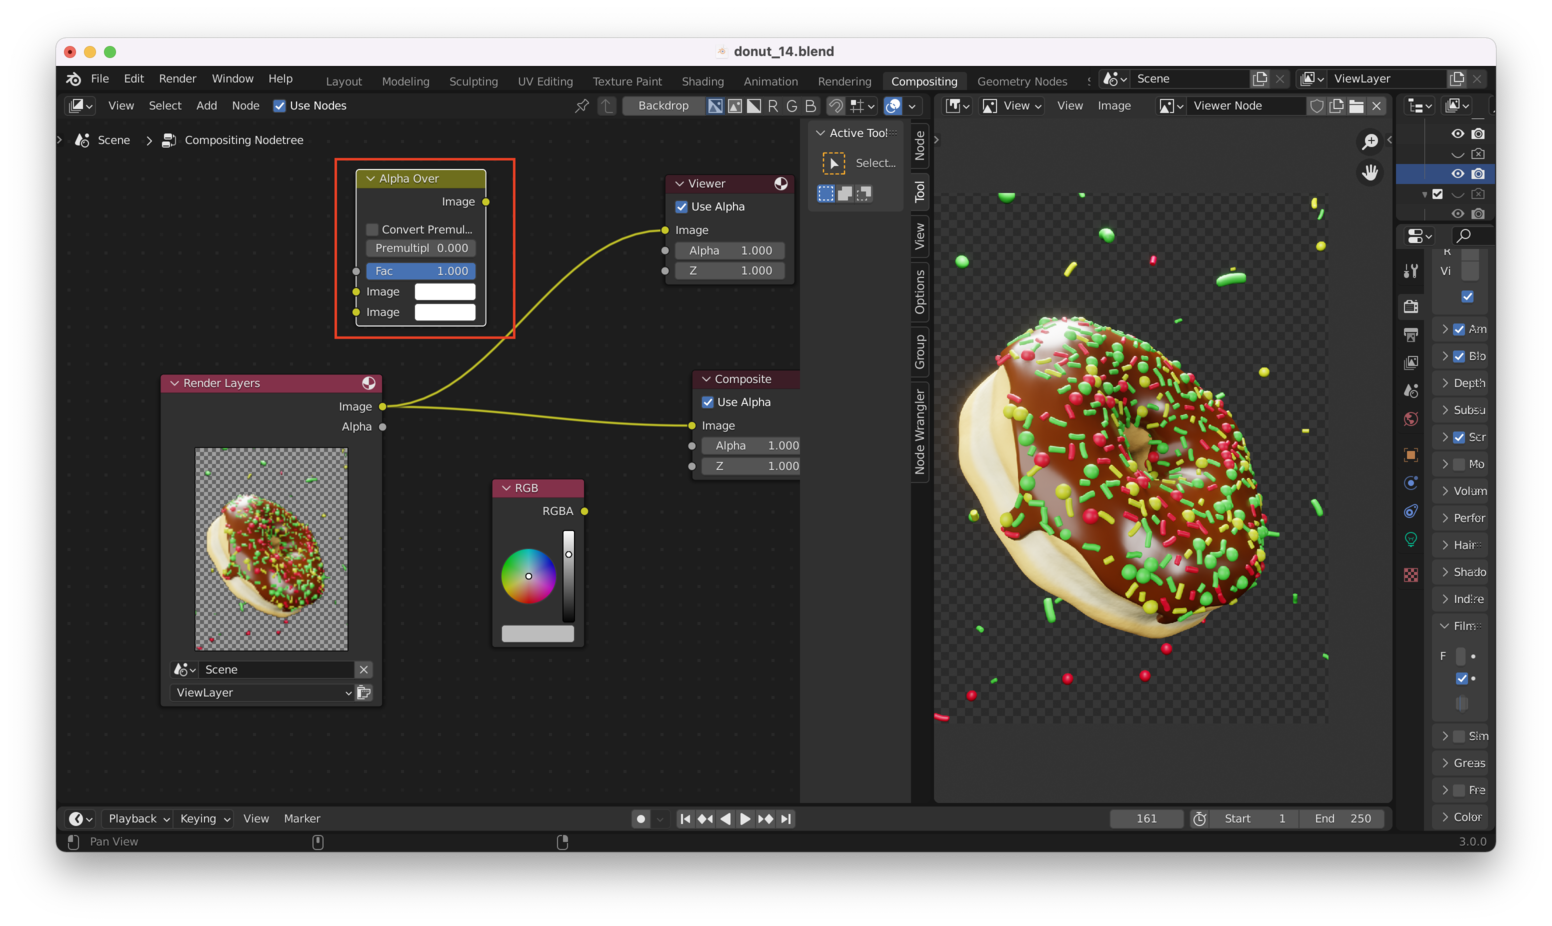Screen dimensions: 1552x926
Task: Open the Playback dropdown menu
Action: [138, 819]
